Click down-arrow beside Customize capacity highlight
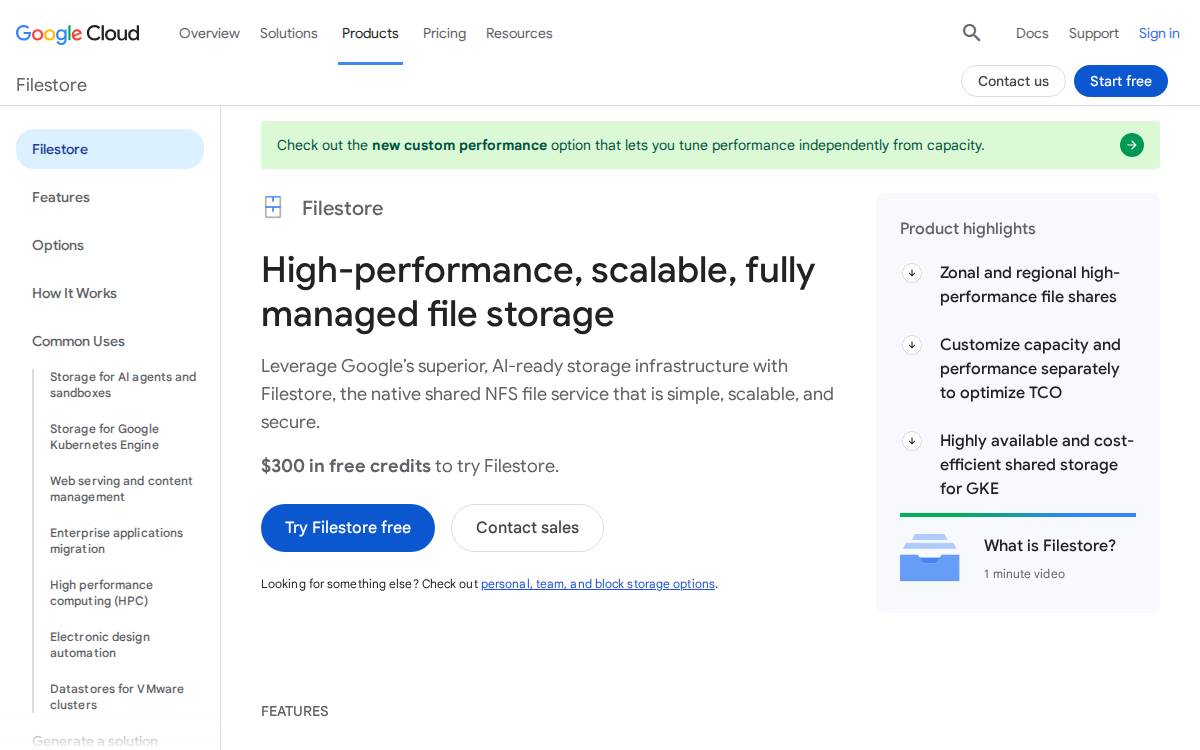 [x=911, y=345]
